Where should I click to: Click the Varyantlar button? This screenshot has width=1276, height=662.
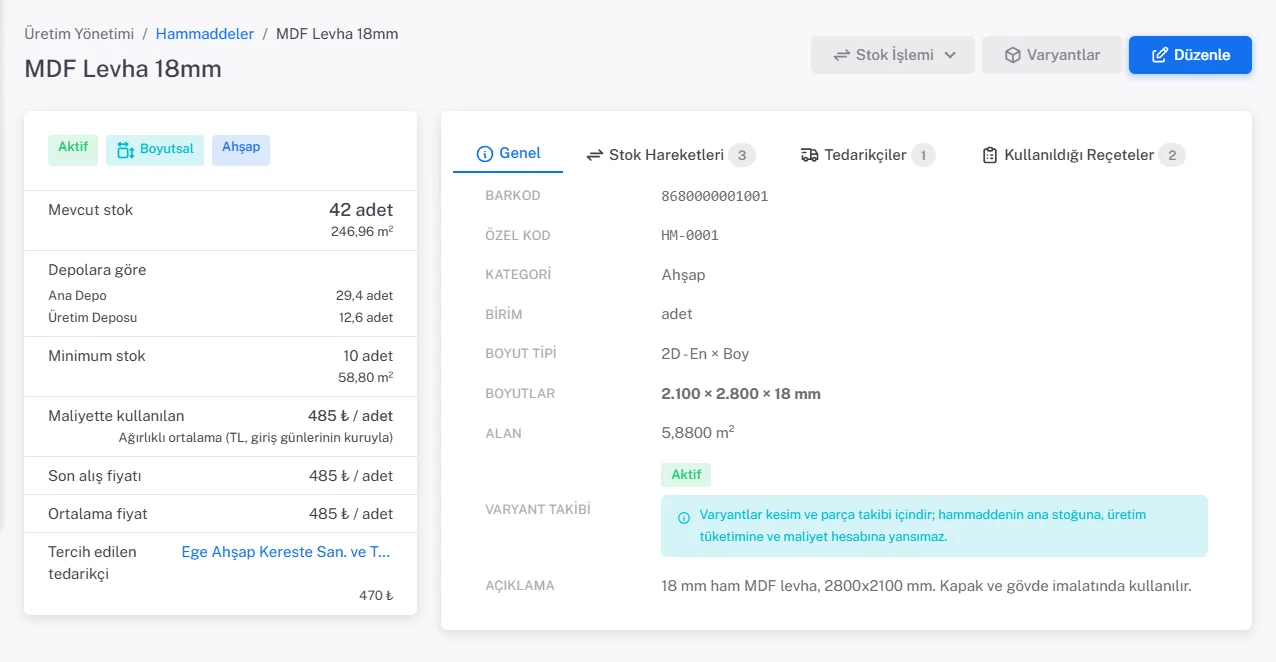pos(1052,55)
